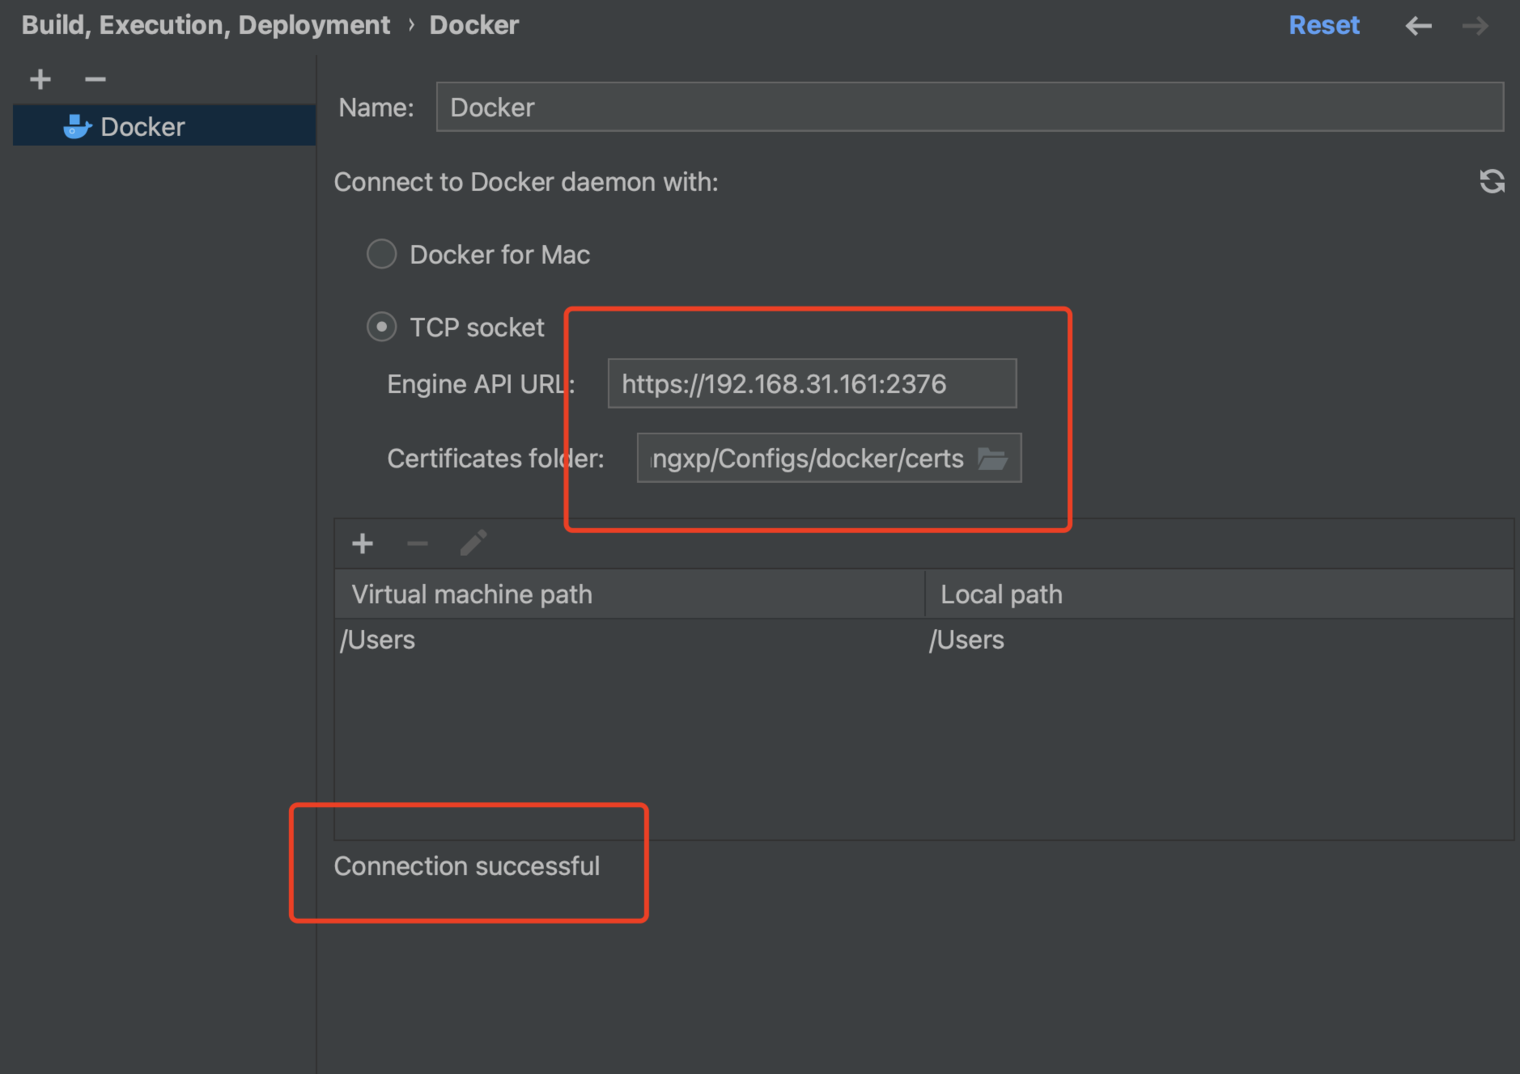1520x1074 pixels.
Task: Go back with the left arrow
Action: pyautogui.click(x=1418, y=26)
